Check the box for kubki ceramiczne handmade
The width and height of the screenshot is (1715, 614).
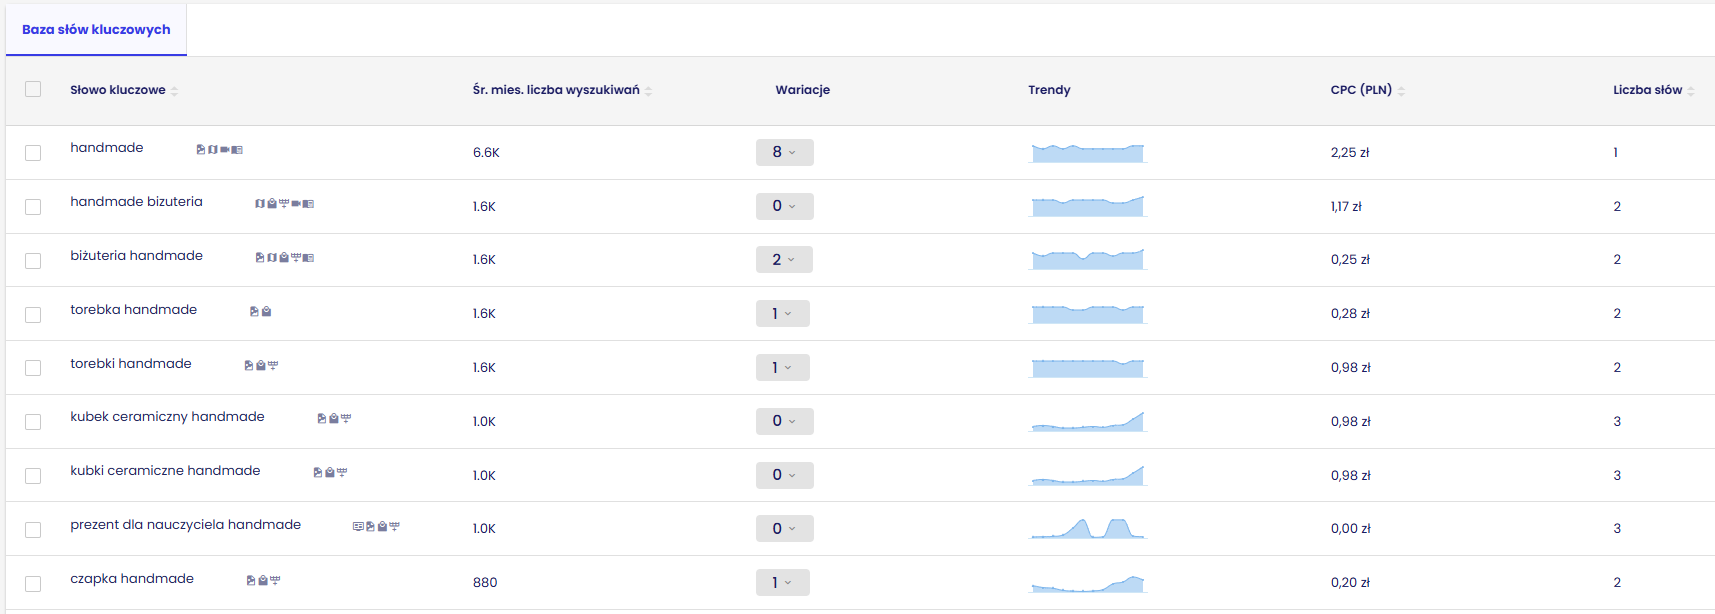pyautogui.click(x=33, y=476)
